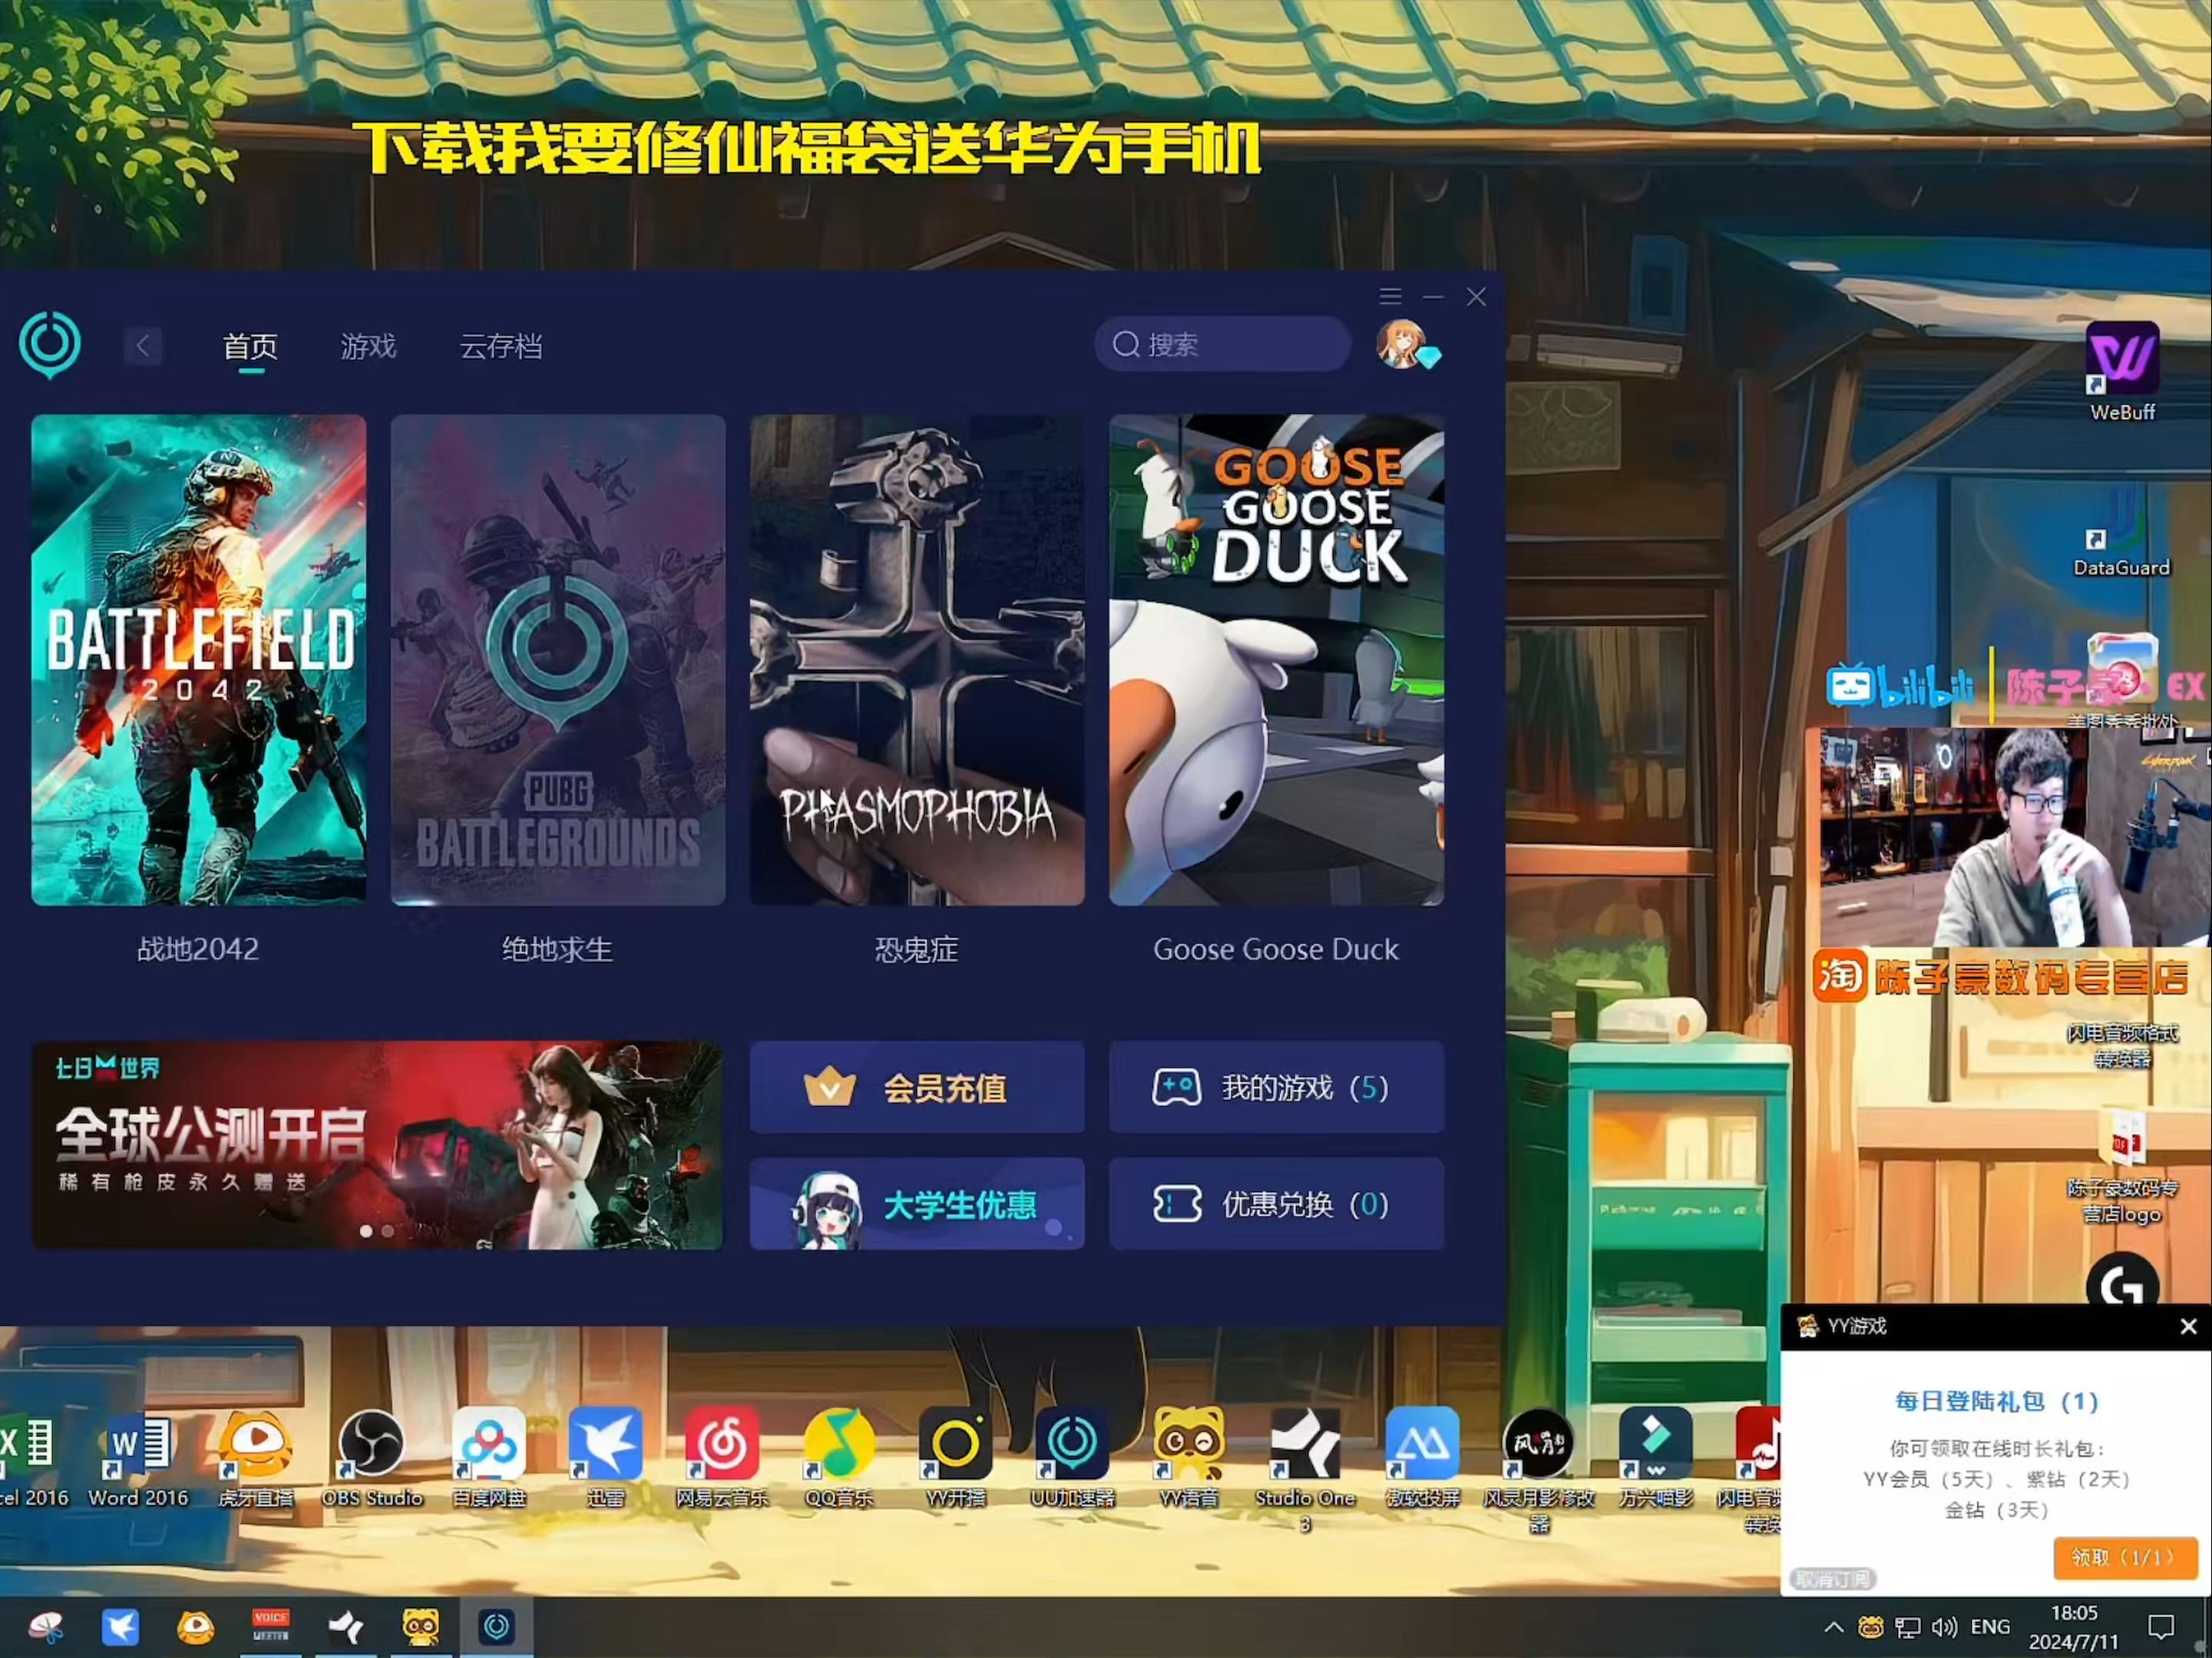Screen dimensions: 2212x1658
Task: Show hidden system tray icons
Action: click(x=1833, y=1627)
